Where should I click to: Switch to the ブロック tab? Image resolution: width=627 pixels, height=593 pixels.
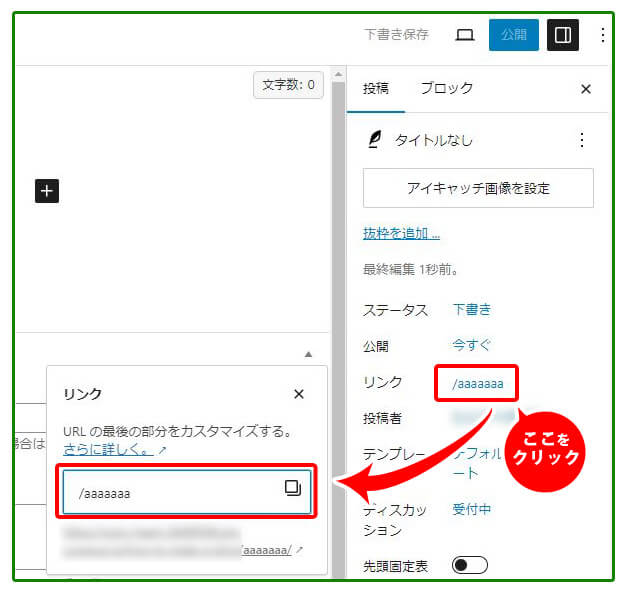[x=447, y=88]
